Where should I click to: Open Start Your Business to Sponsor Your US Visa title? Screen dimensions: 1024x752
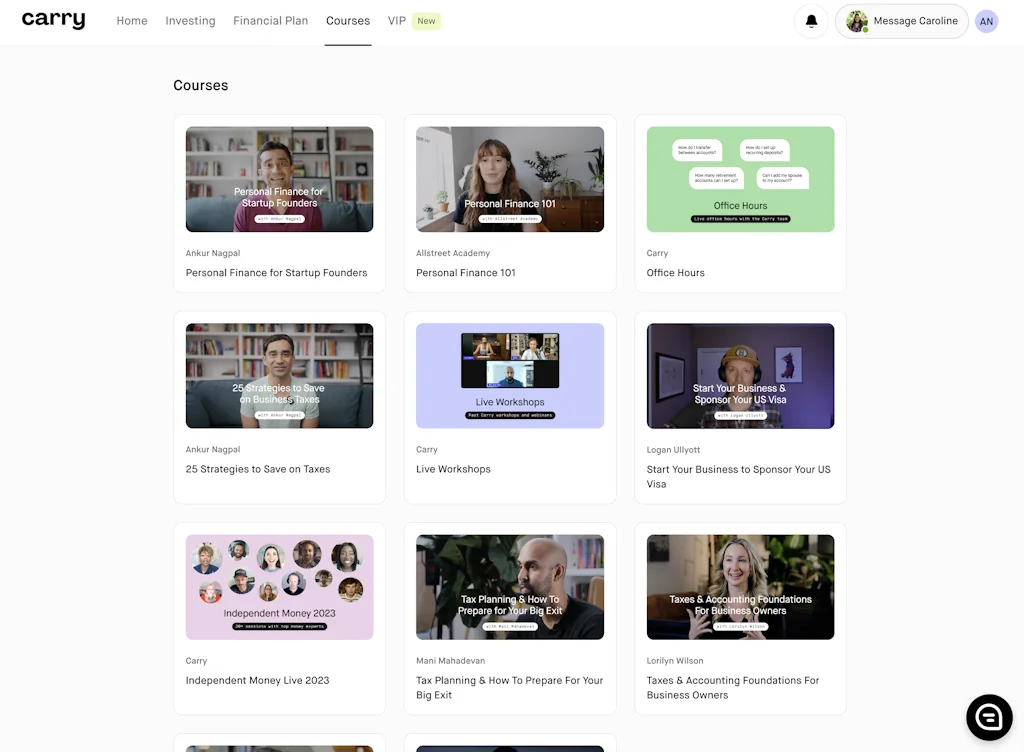pyautogui.click(x=738, y=476)
